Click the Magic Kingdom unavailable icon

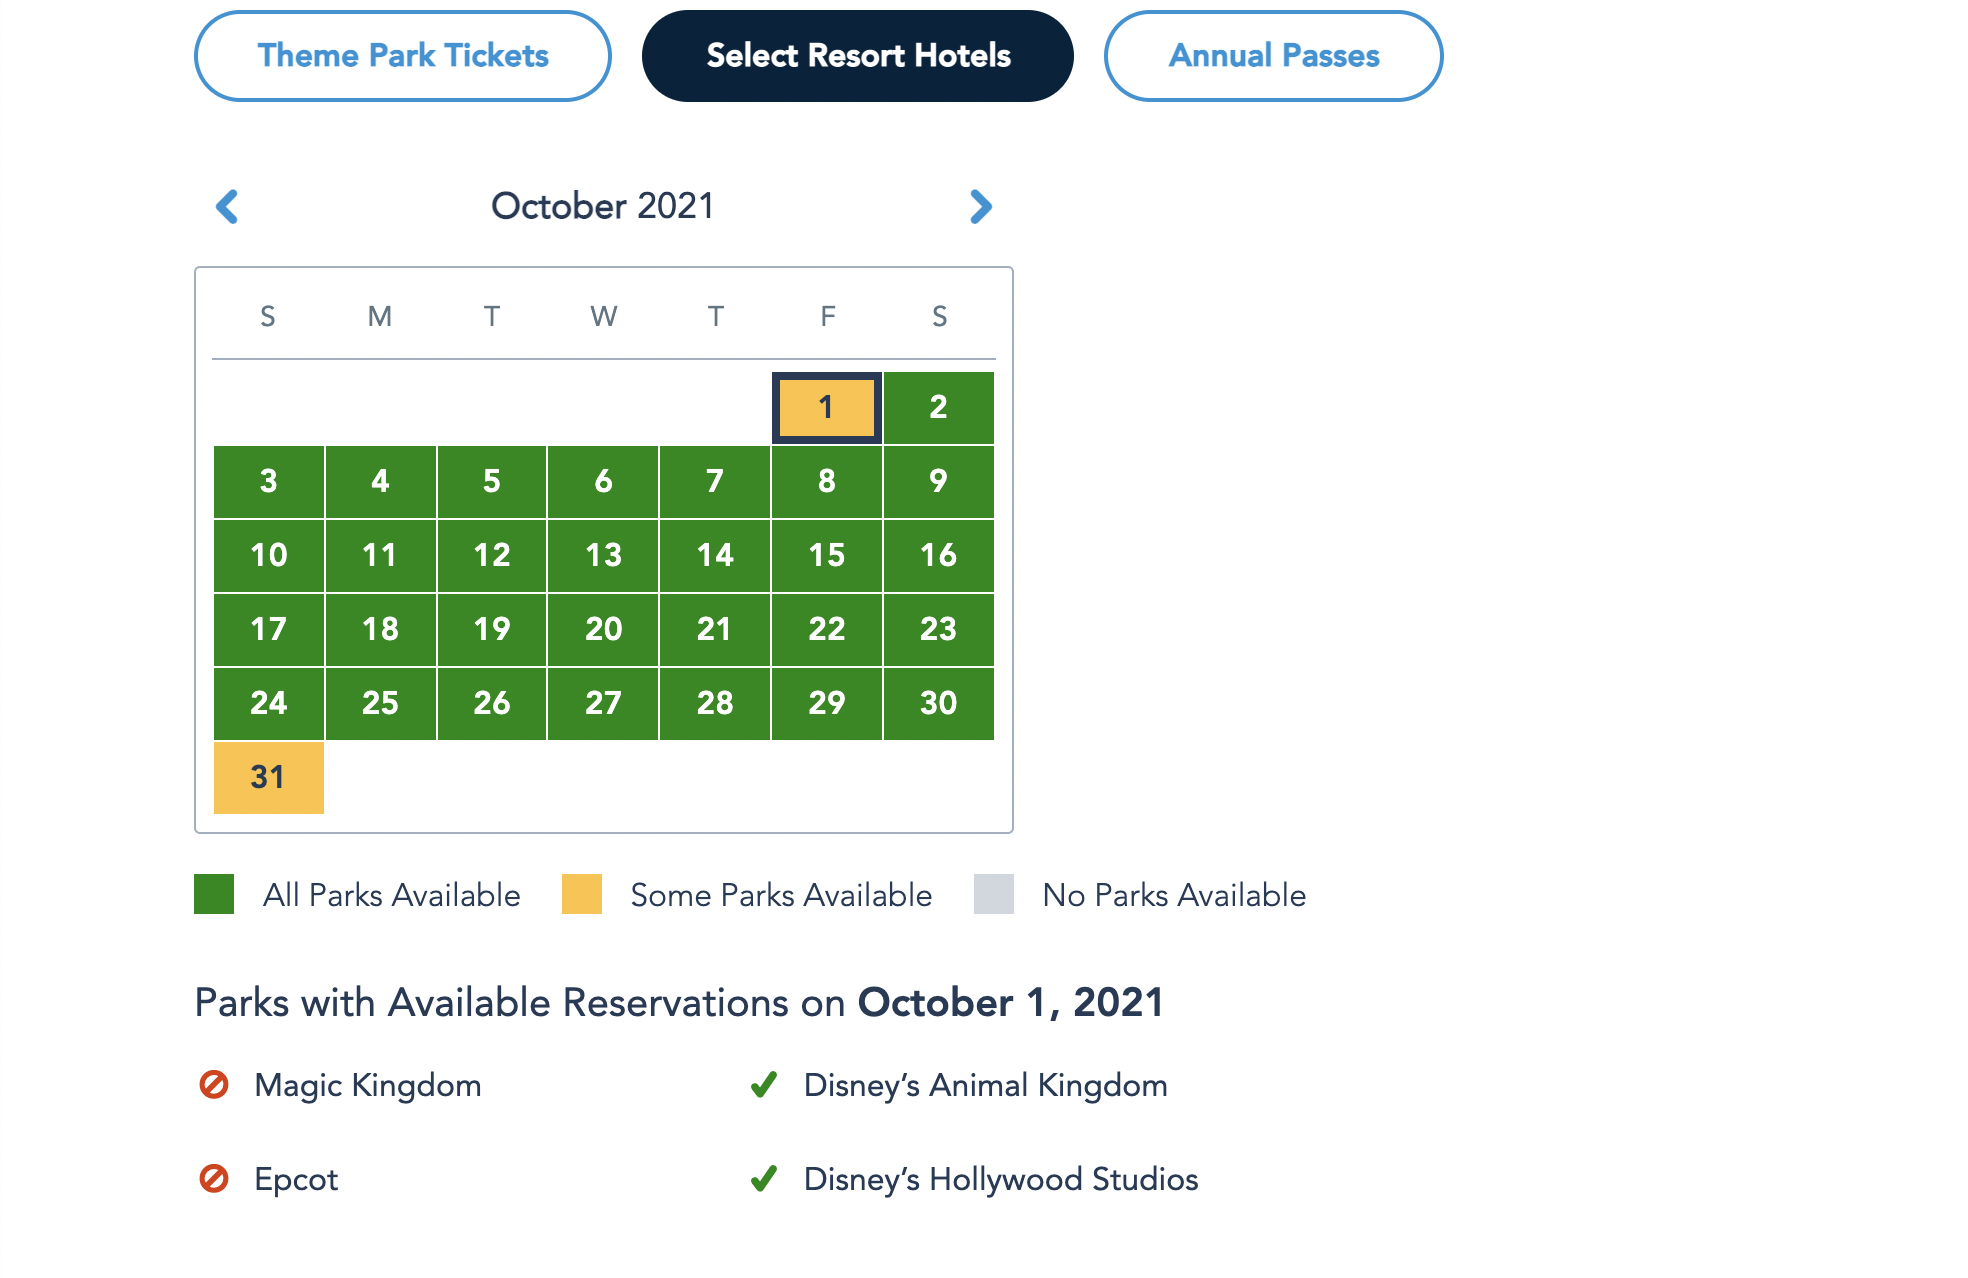point(214,1085)
